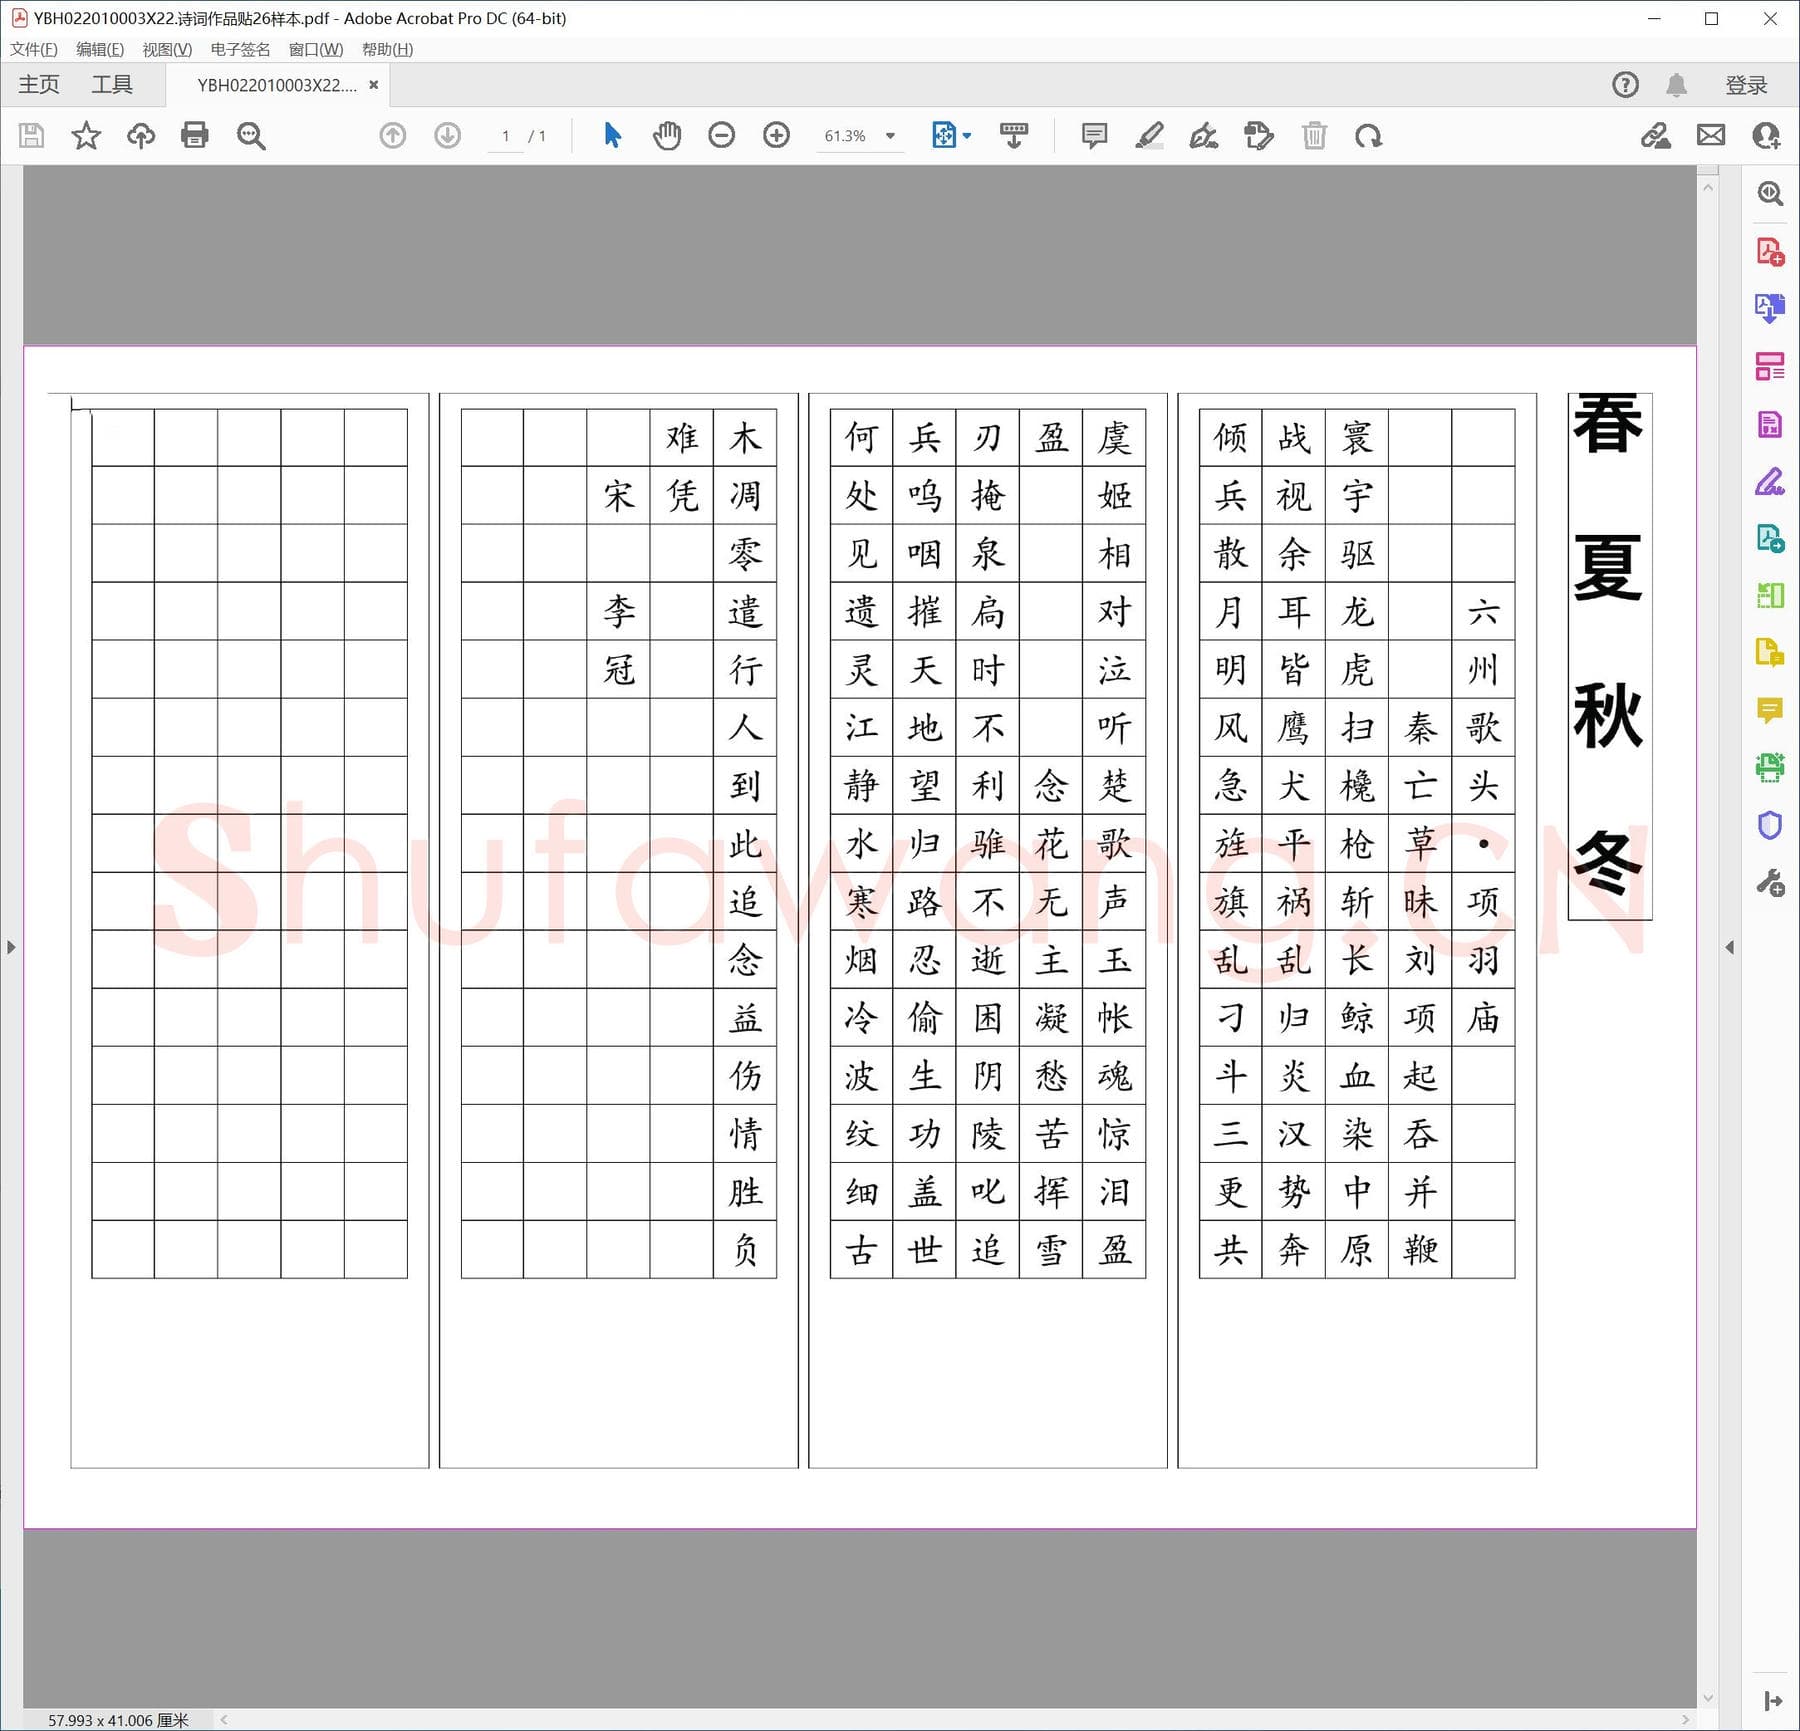Open More Tools wrench icon
The image size is (1800, 1731).
[x=1770, y=883]
